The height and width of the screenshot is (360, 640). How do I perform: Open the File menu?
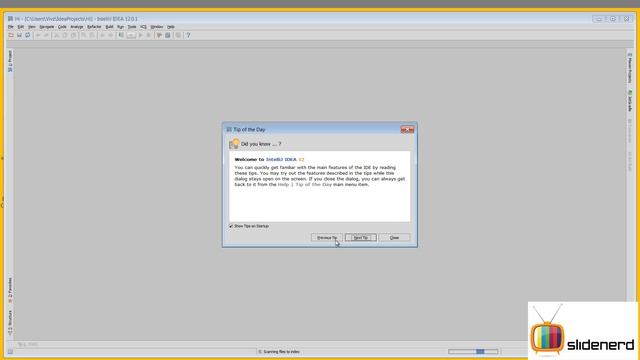11,27
